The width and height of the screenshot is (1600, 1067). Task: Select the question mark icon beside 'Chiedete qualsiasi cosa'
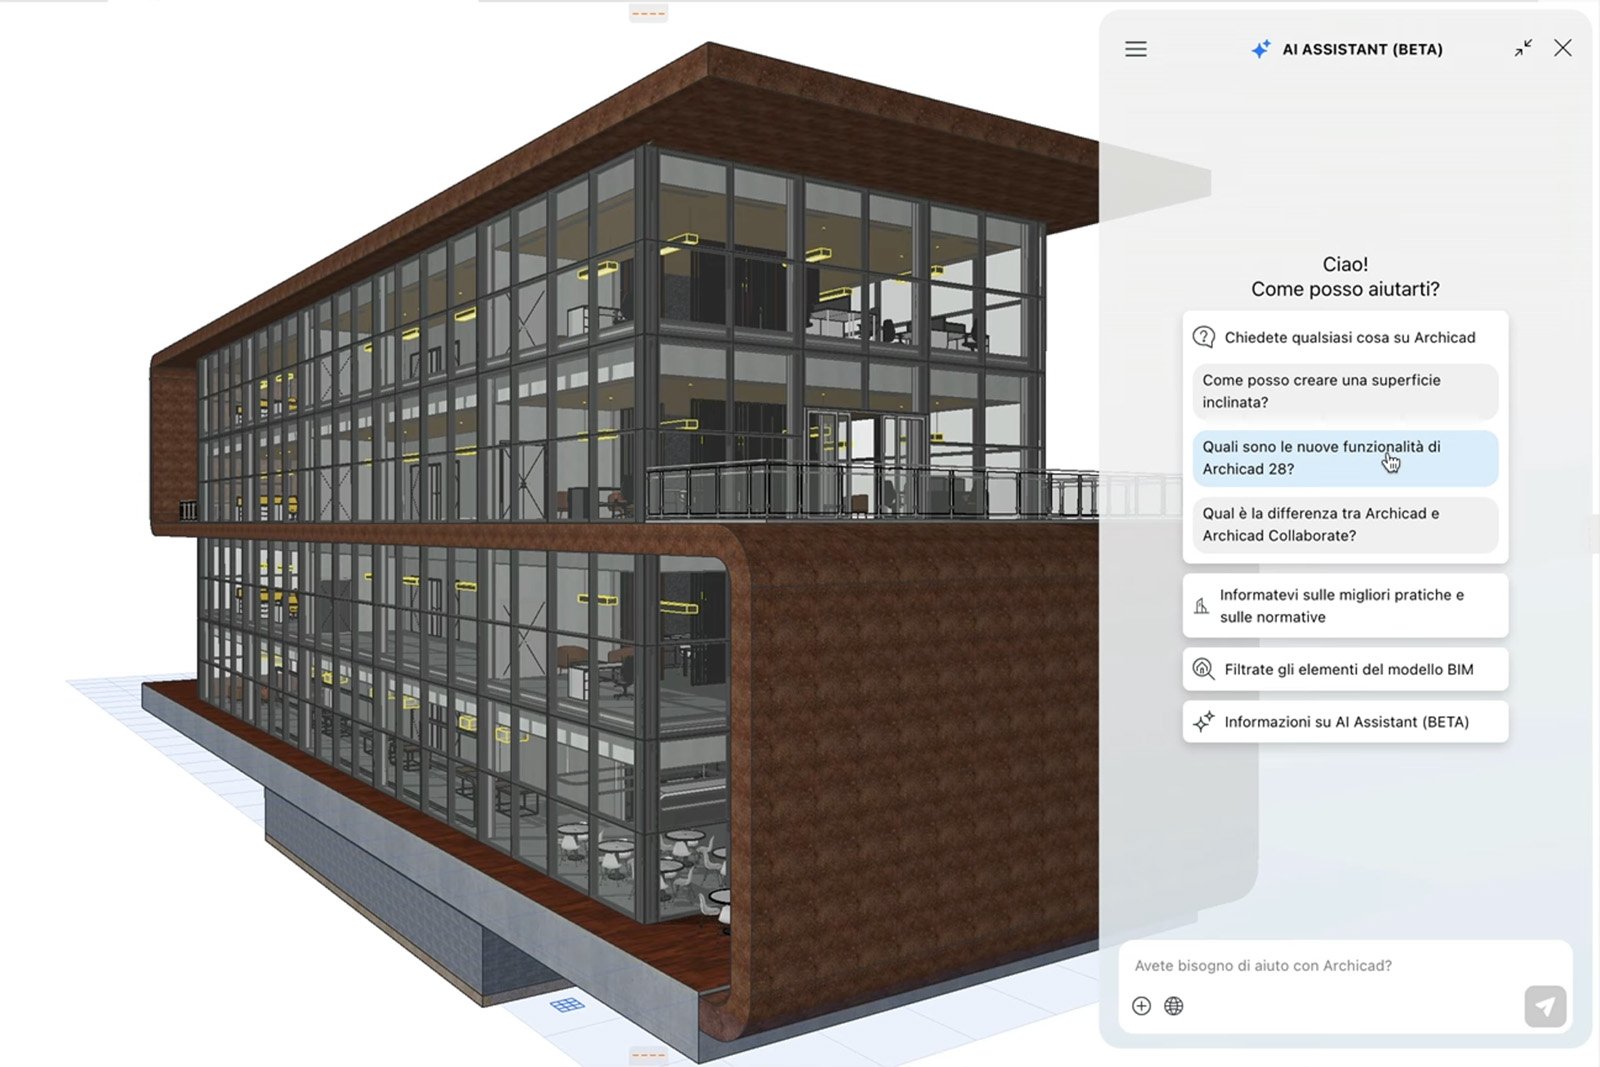pyautogui.click(x=1203, y=337)
